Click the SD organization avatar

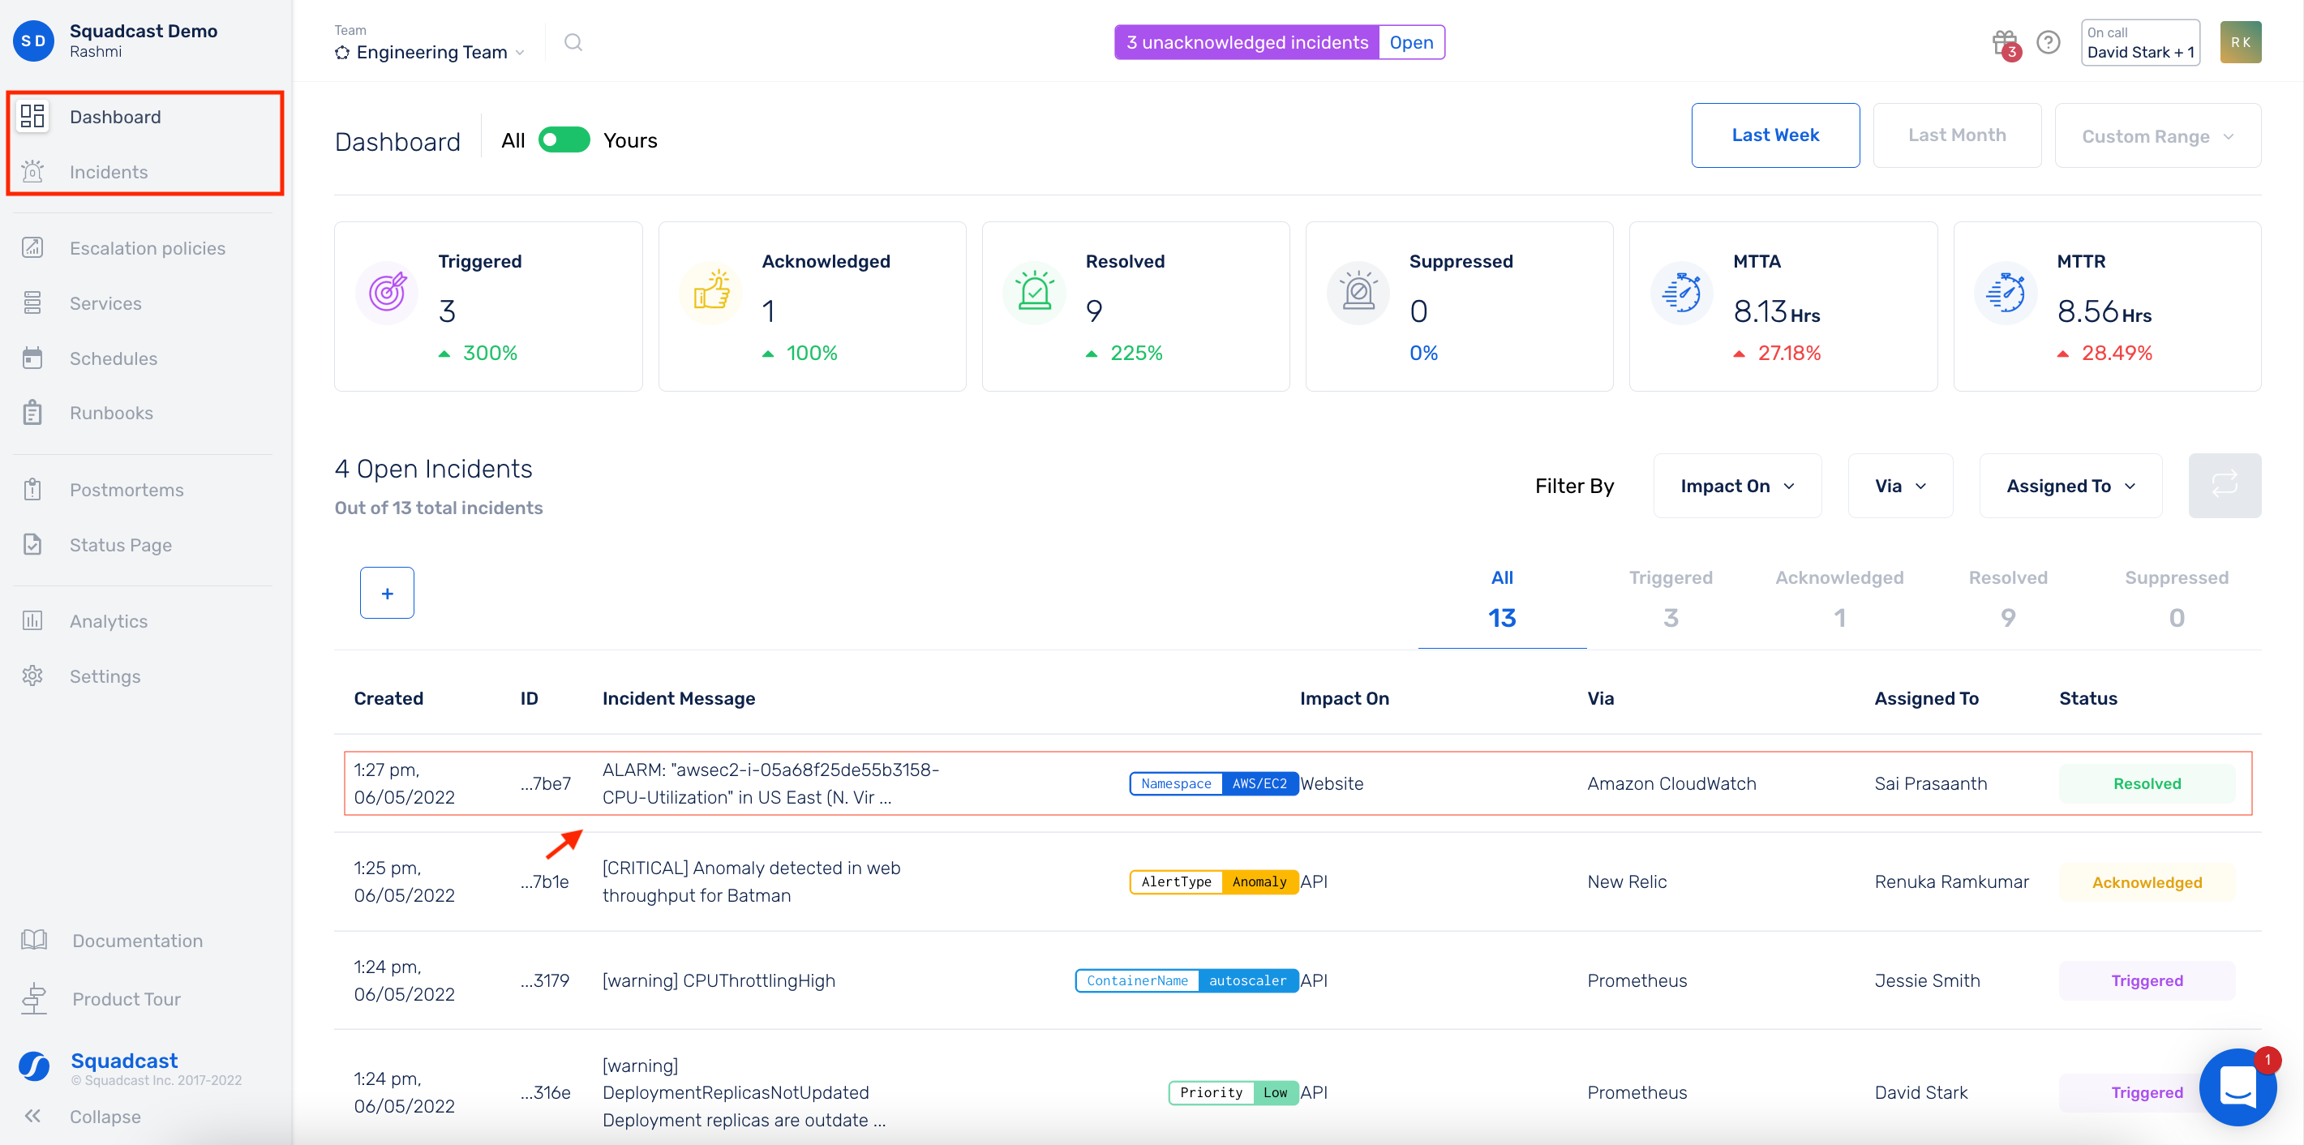tap(34, 41)
